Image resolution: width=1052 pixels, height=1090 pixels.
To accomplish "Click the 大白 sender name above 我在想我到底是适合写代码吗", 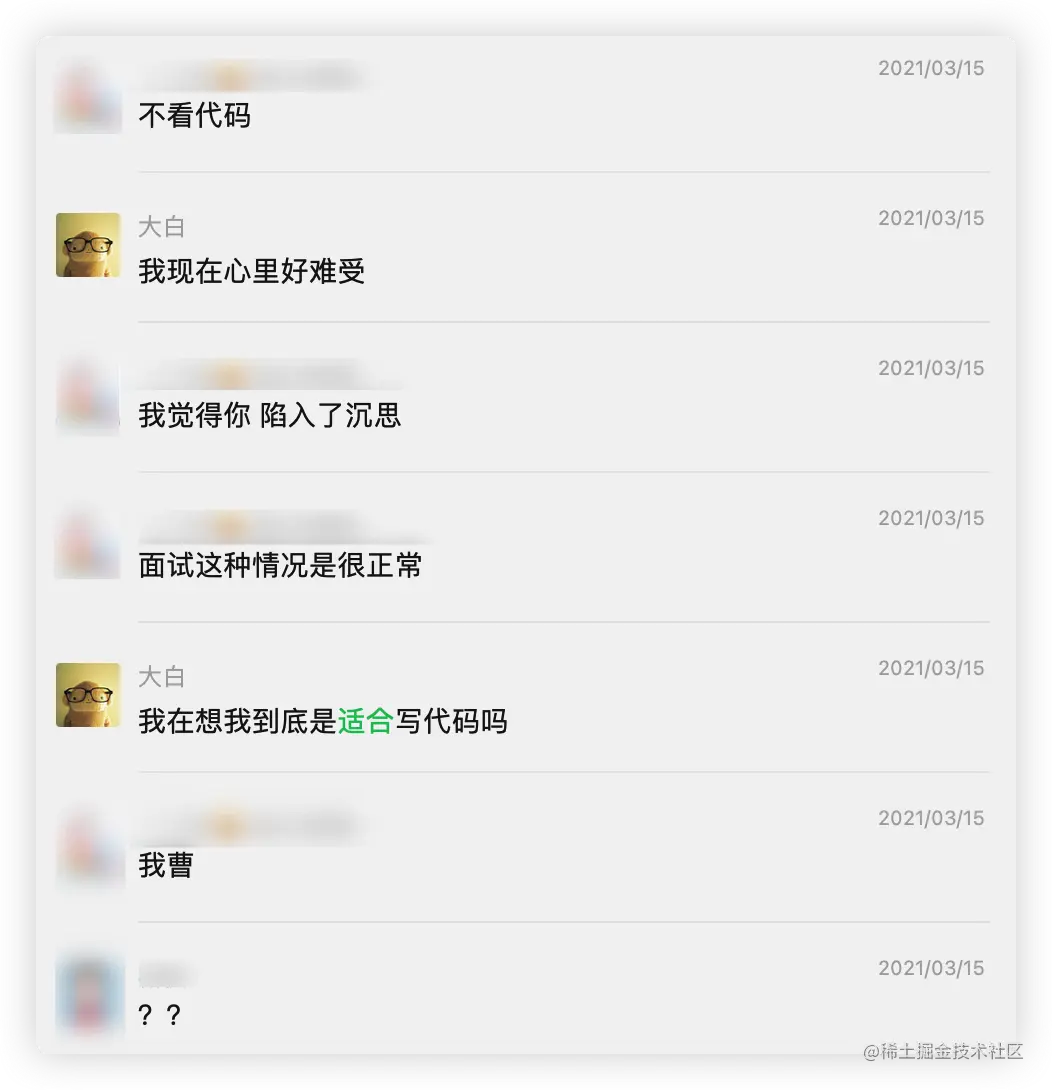I will pos(161,677).
